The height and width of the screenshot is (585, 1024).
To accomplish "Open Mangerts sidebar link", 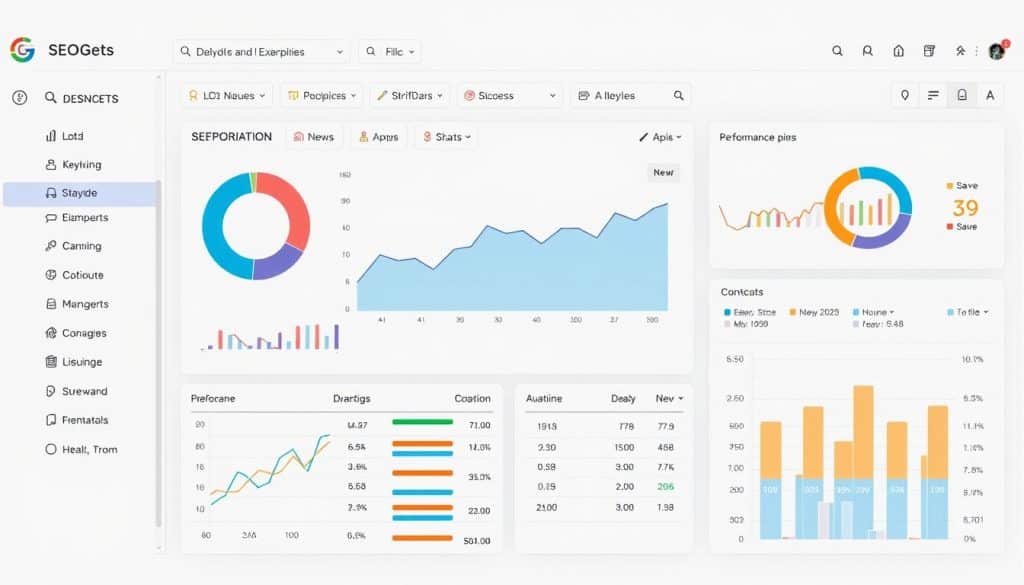I will (85, 304).
